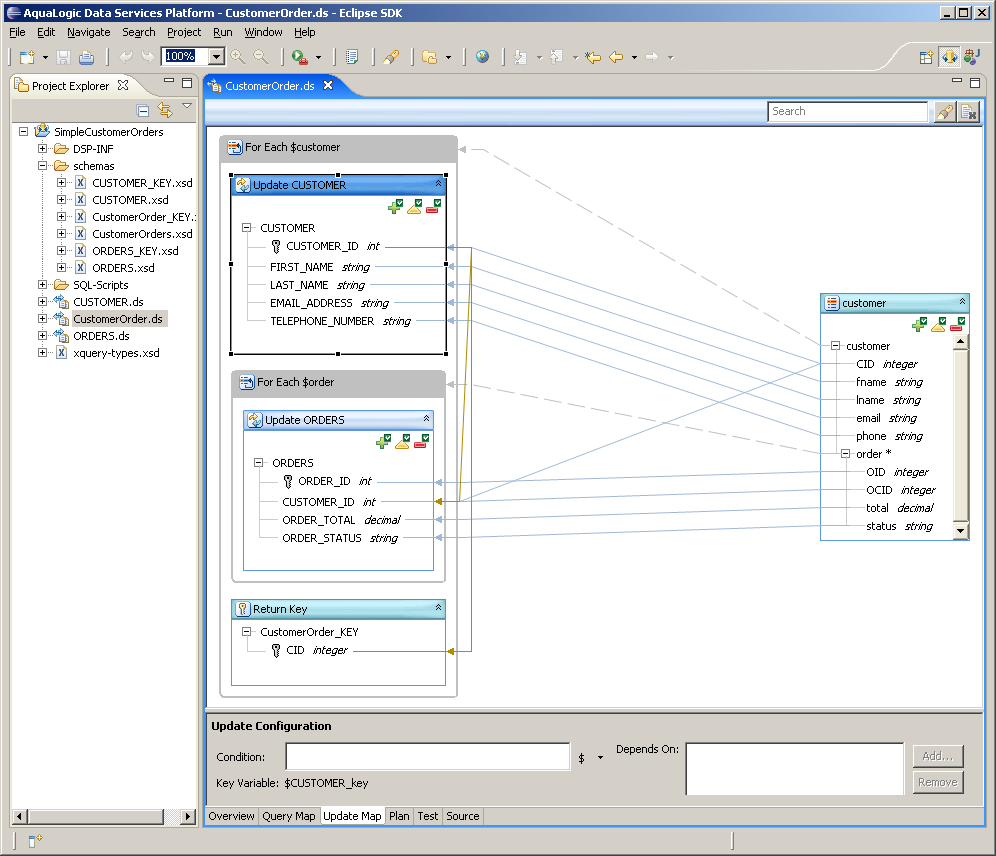
Task: Click the Save toolbar icon
Action: [x=63, y=57]
